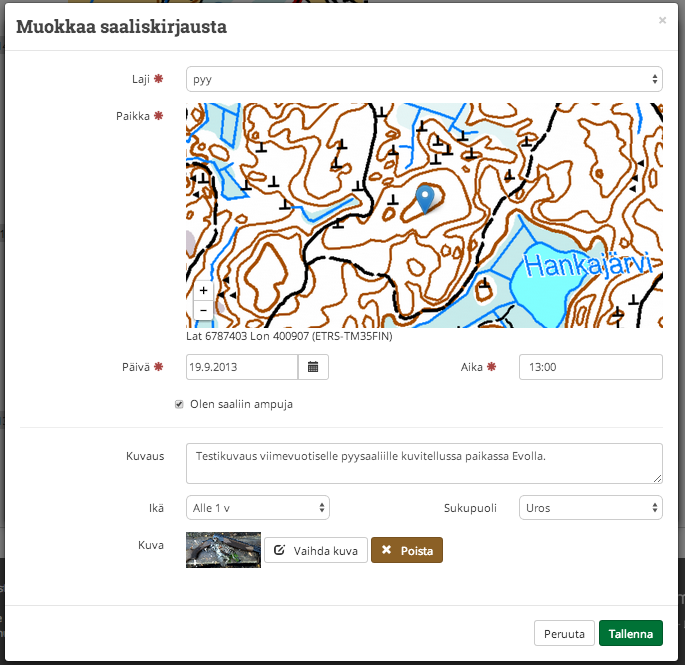
Task: Click the resize handle of Kuvaus textarea
Action: (x=657, y=478)
